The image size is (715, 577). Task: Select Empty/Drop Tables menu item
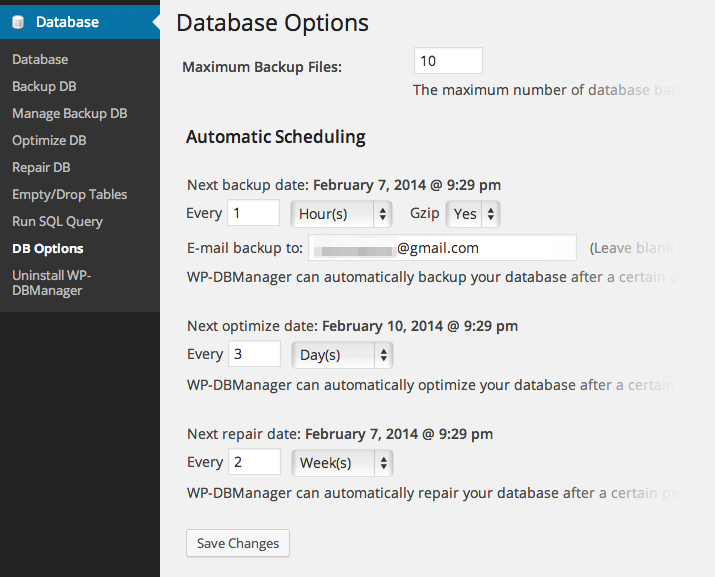click(69, 195)
